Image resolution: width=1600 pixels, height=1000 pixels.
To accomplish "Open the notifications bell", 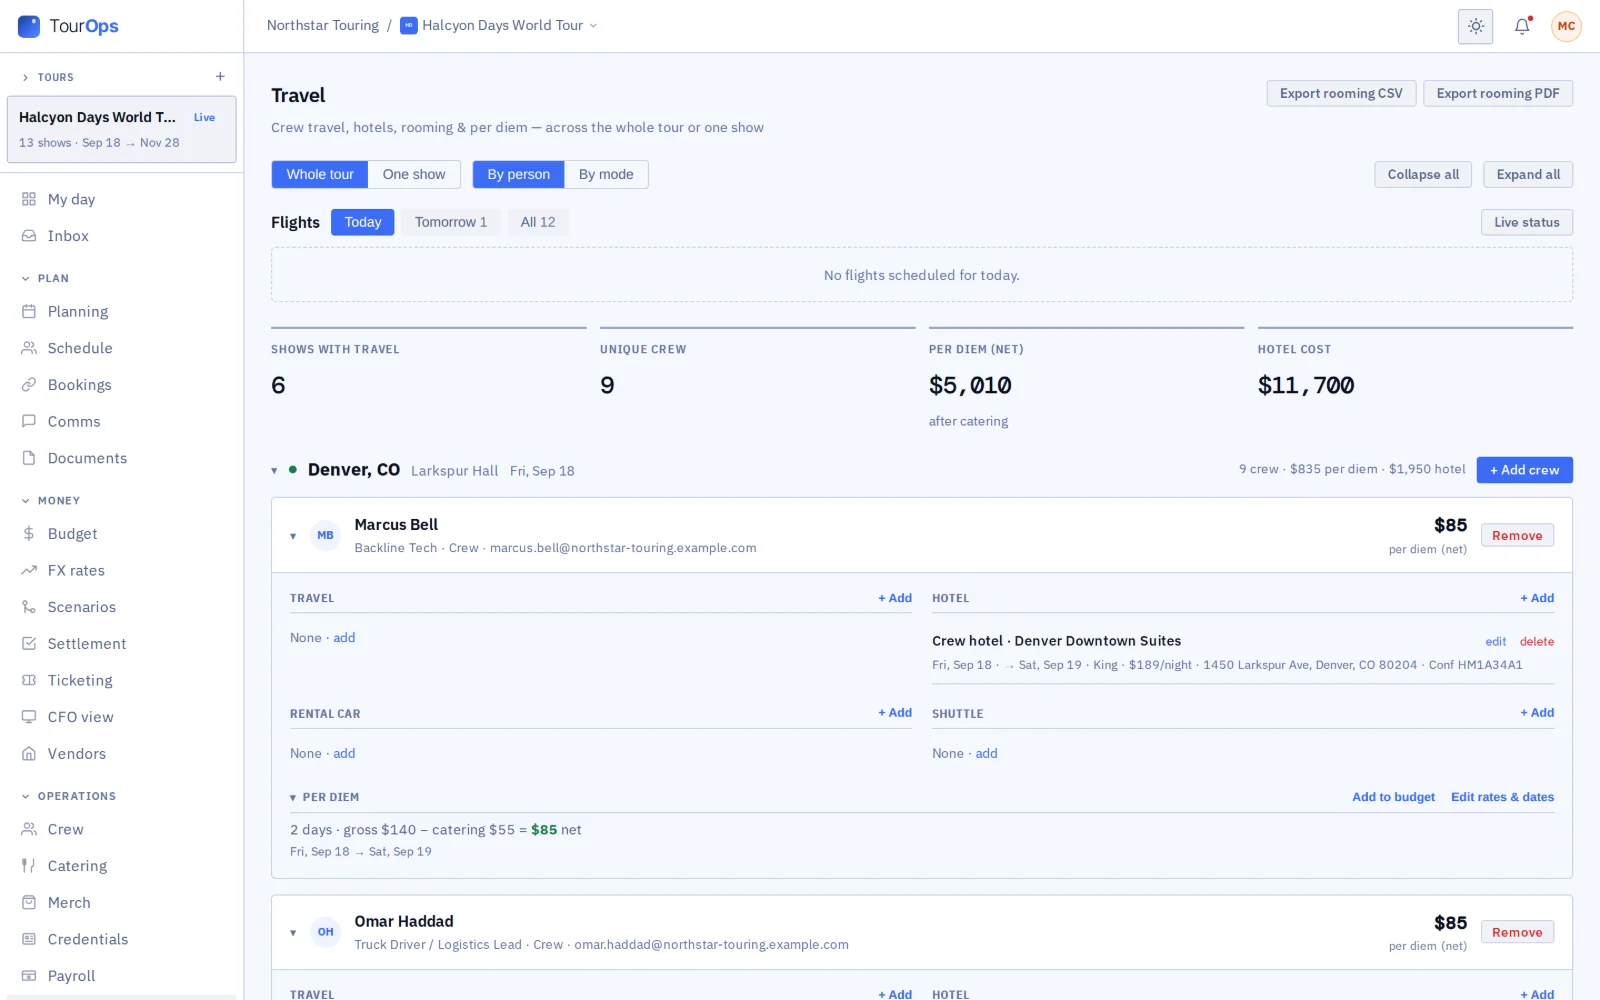I will click(1522, 26).
